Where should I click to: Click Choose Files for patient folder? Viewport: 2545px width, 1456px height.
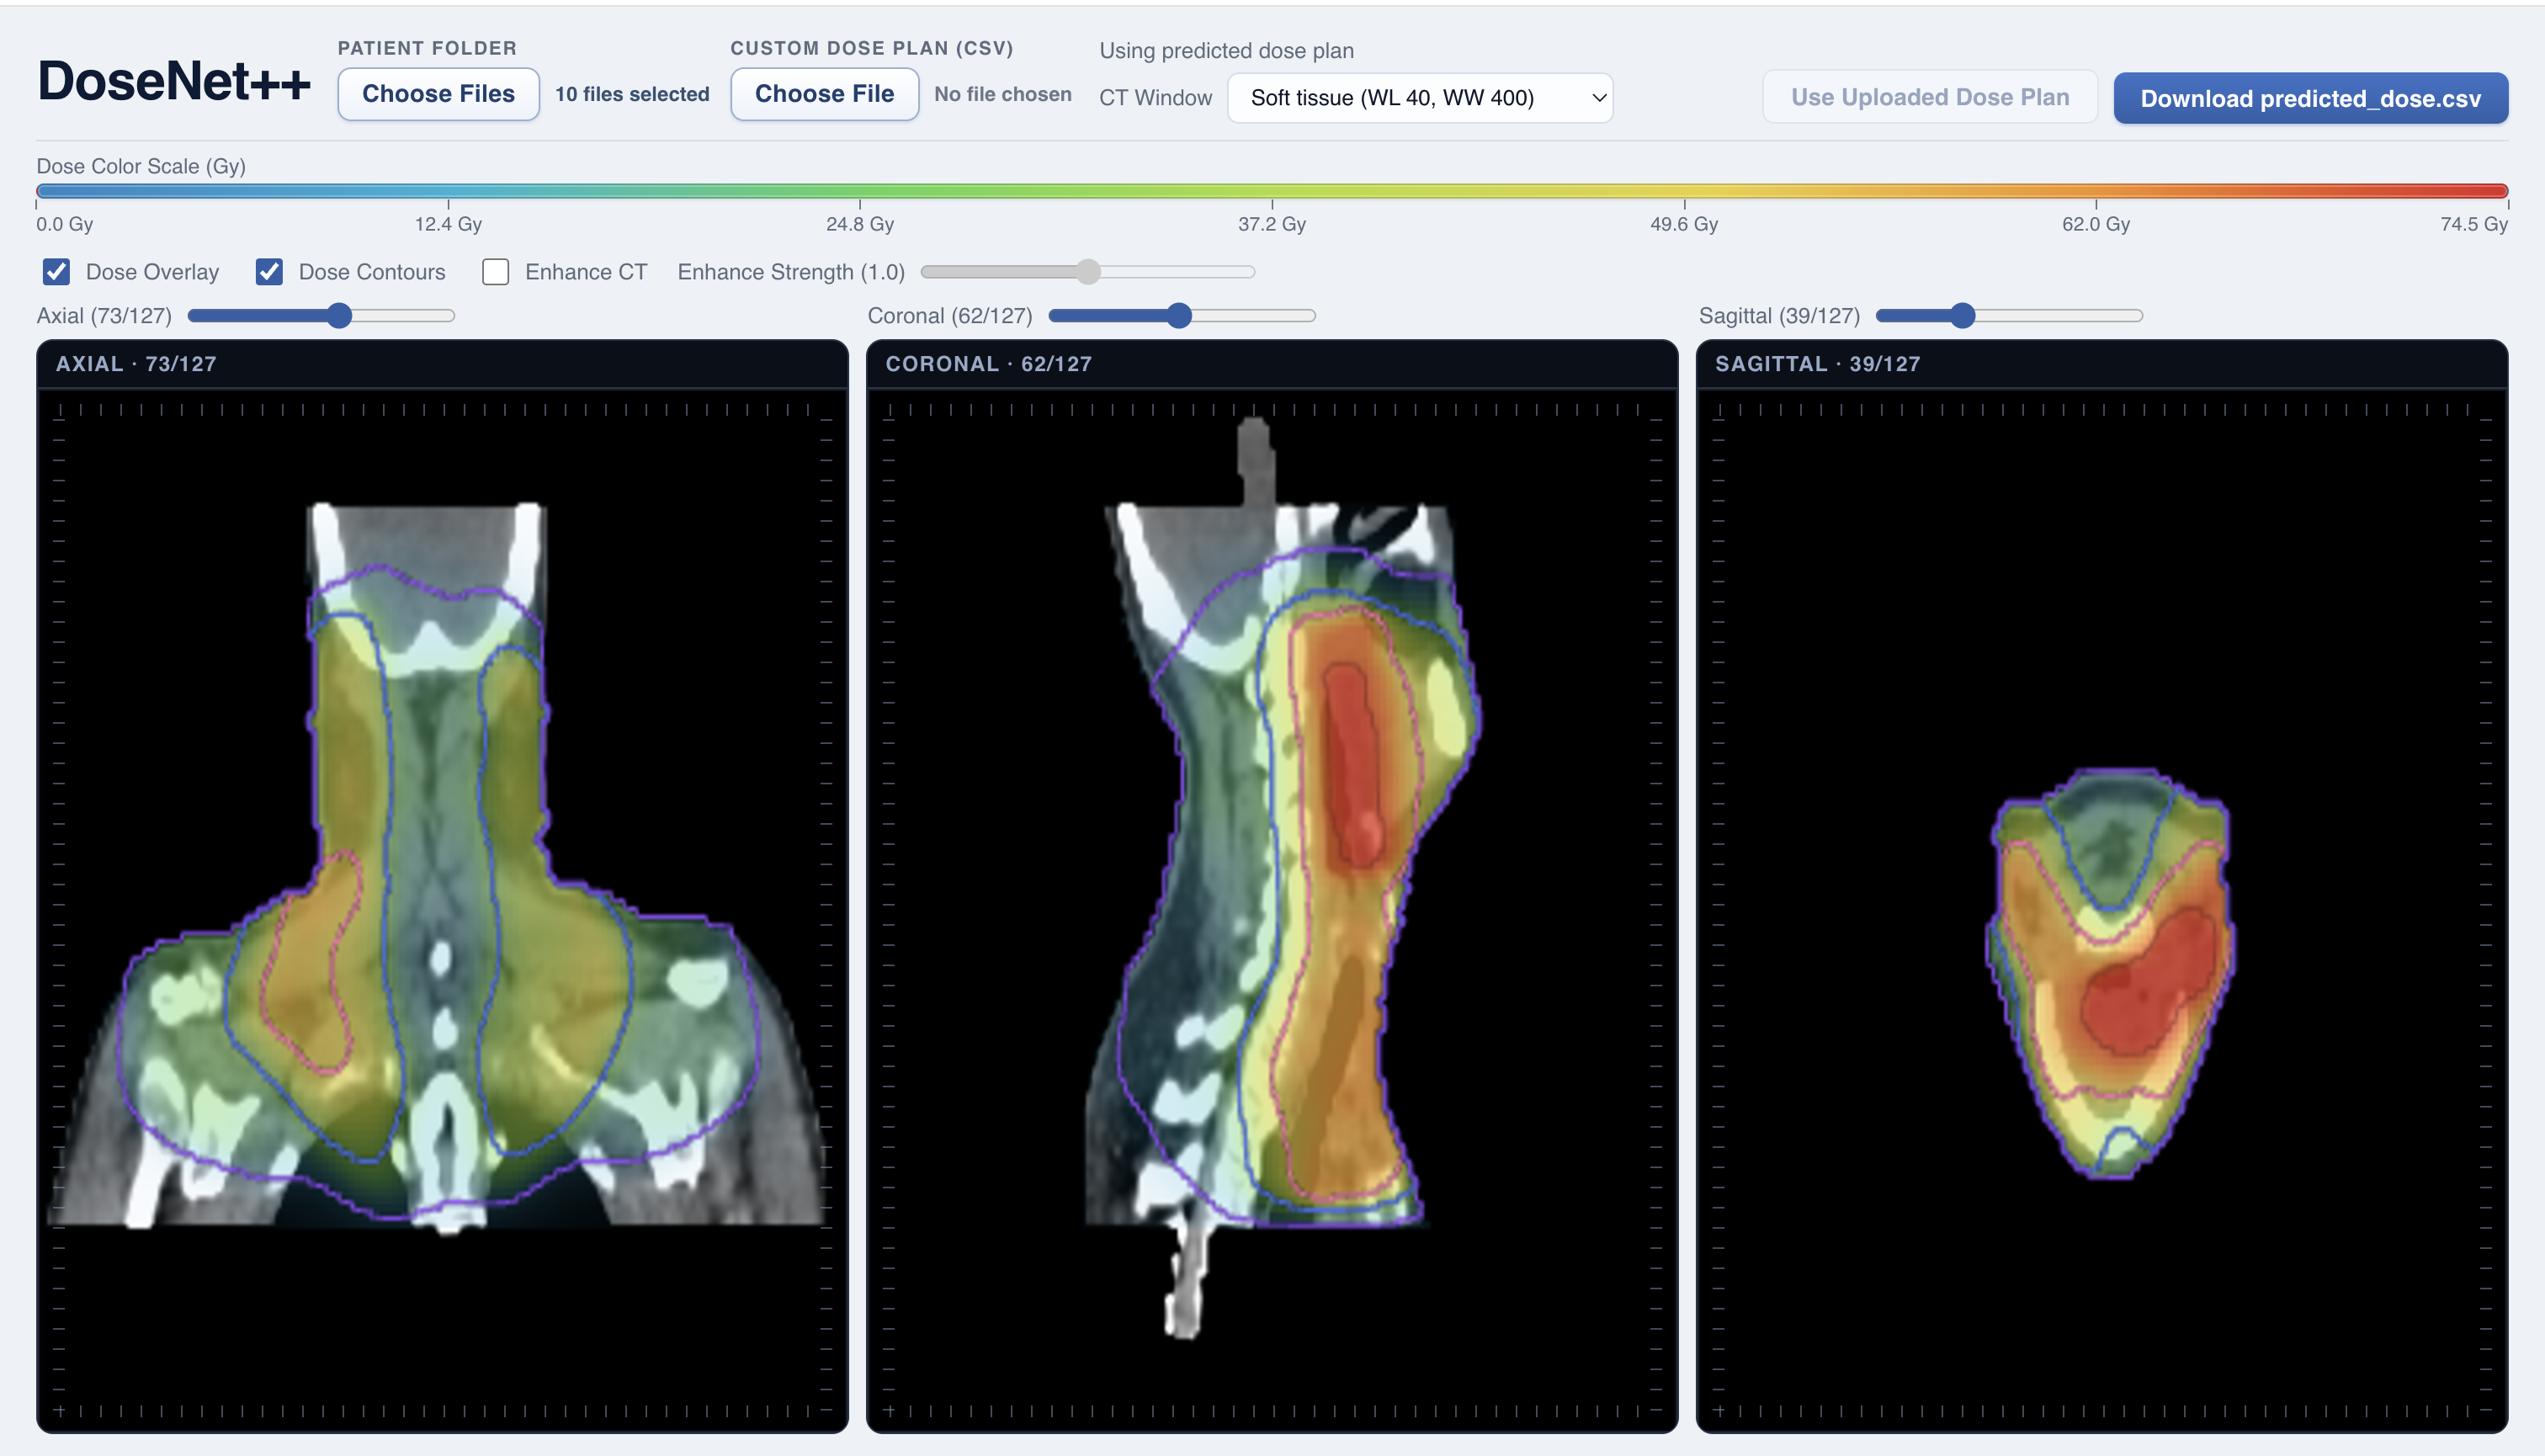coord(438,94)
